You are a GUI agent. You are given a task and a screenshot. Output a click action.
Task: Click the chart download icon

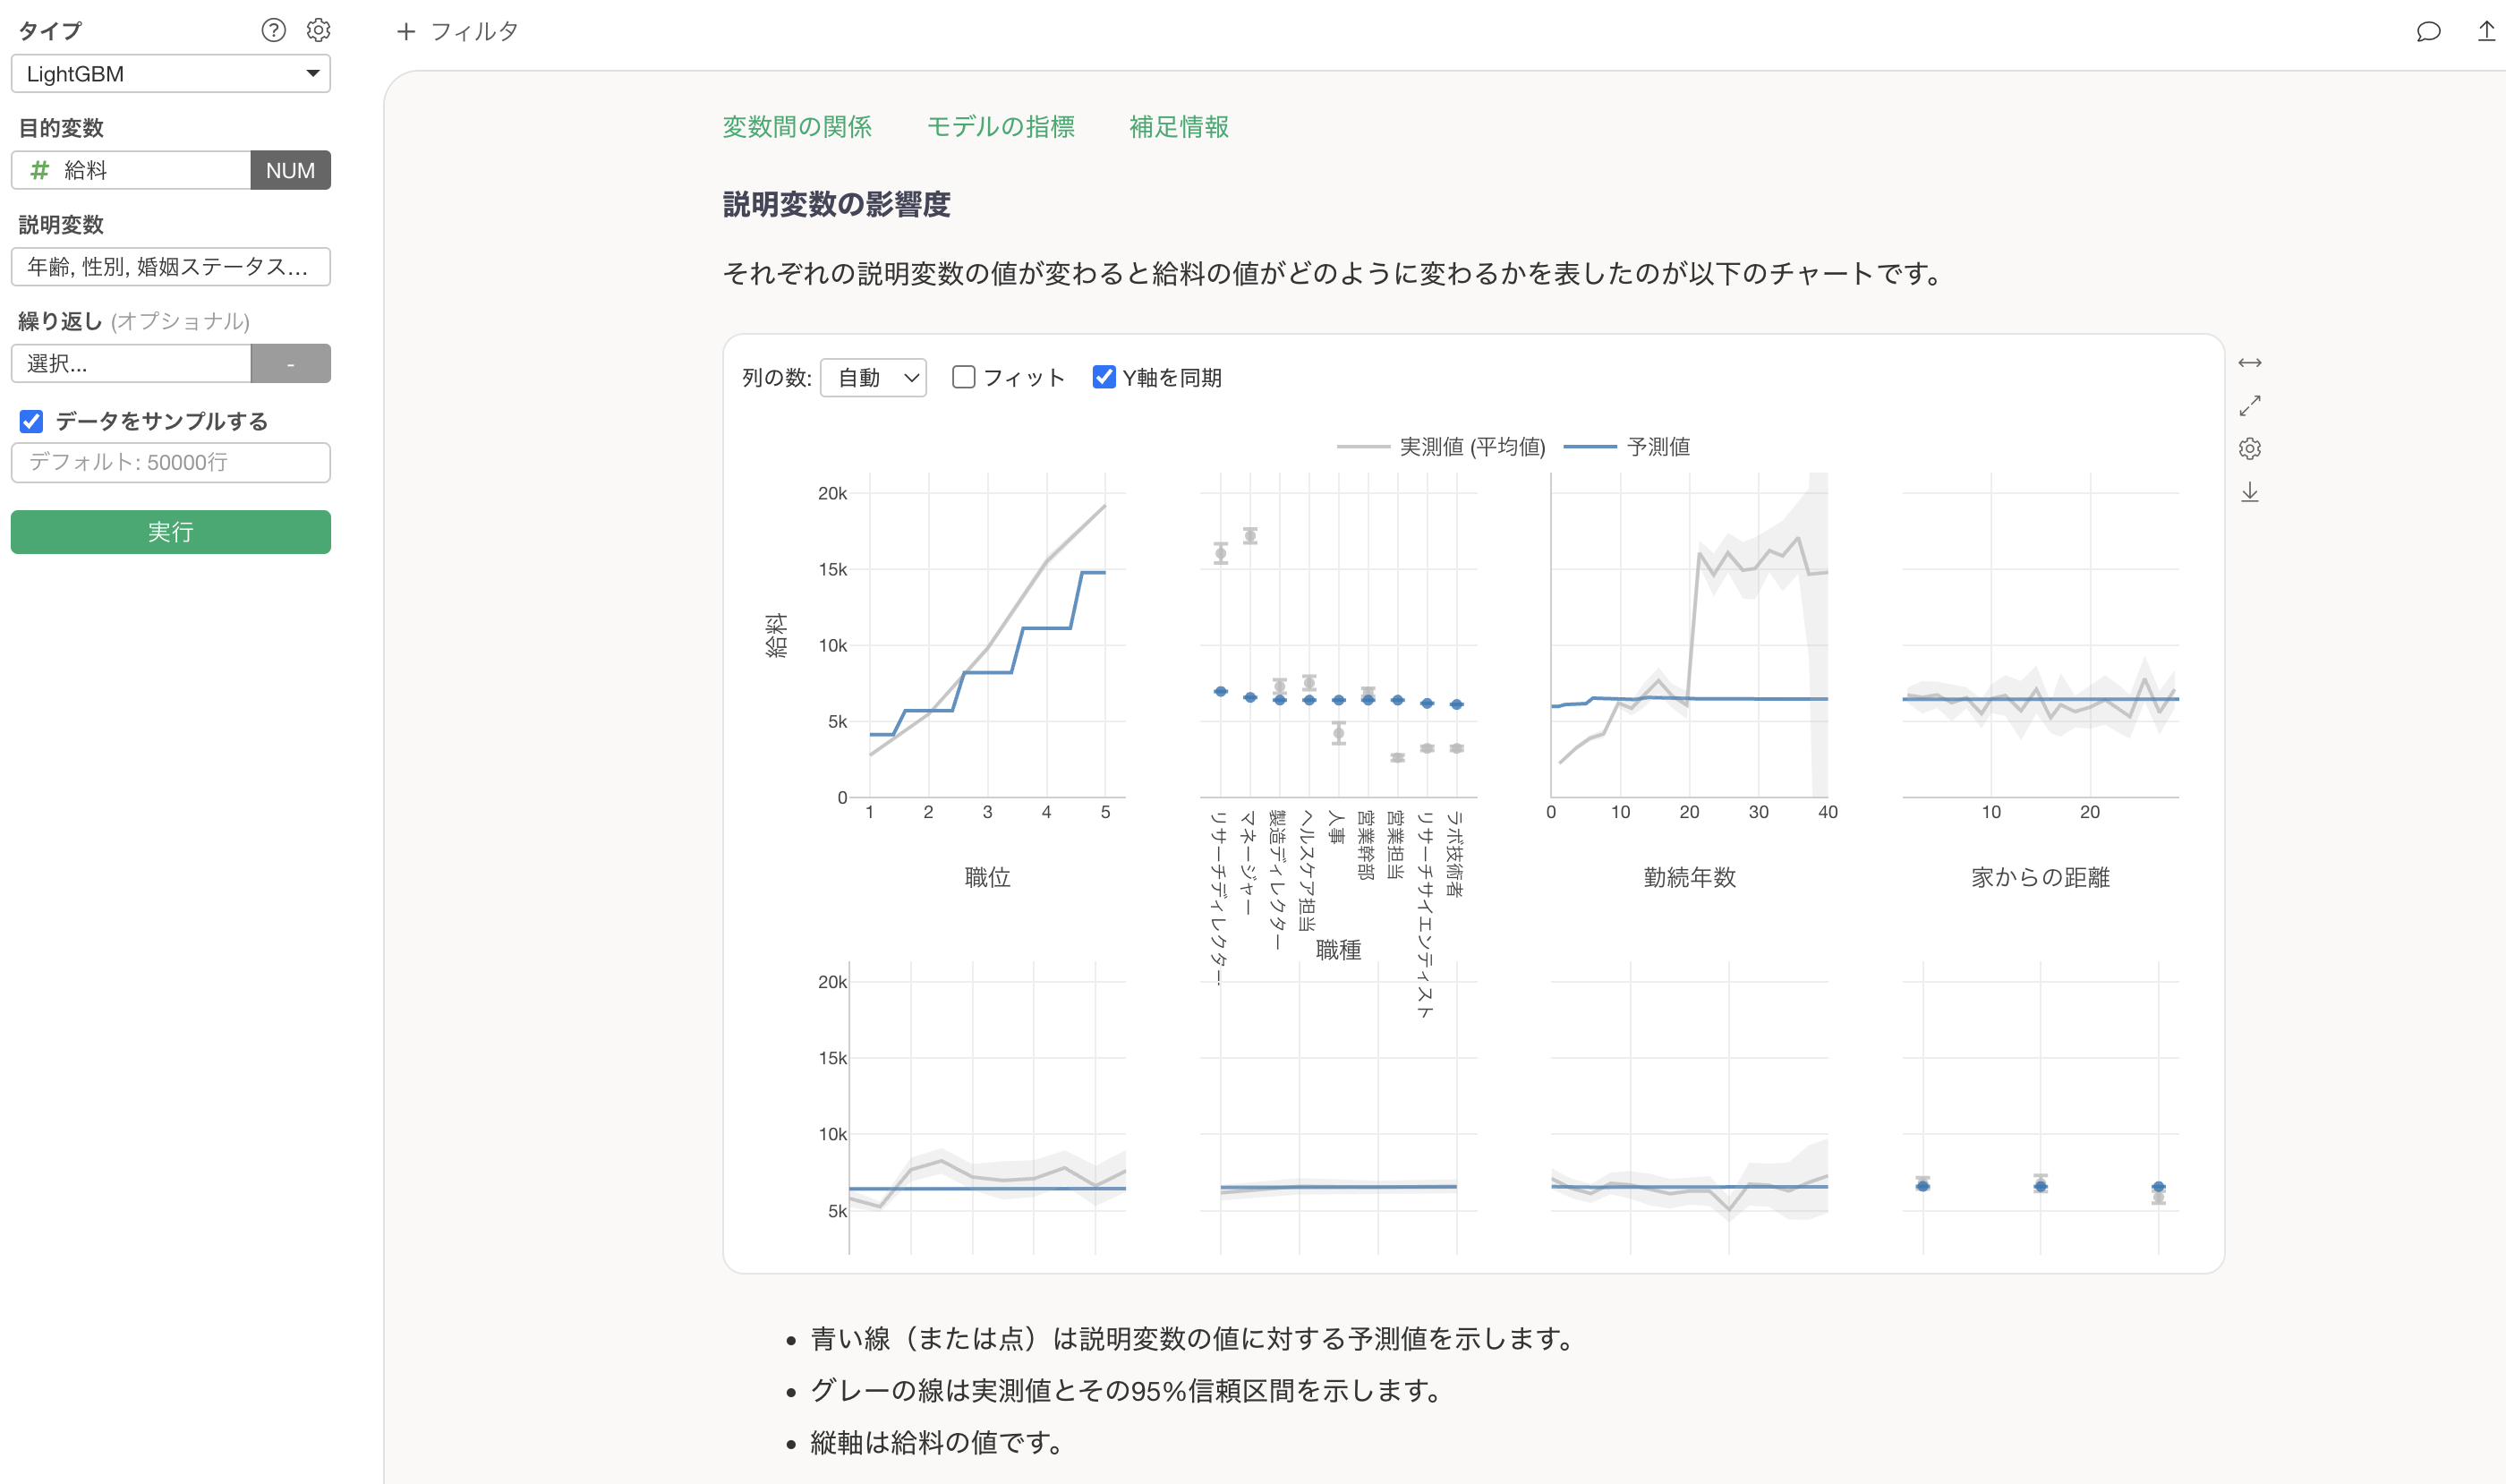(2249, 492)
